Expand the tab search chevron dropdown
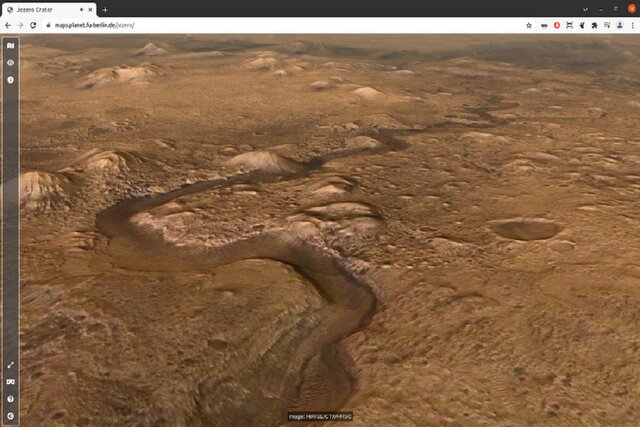 tap(585, 9)
